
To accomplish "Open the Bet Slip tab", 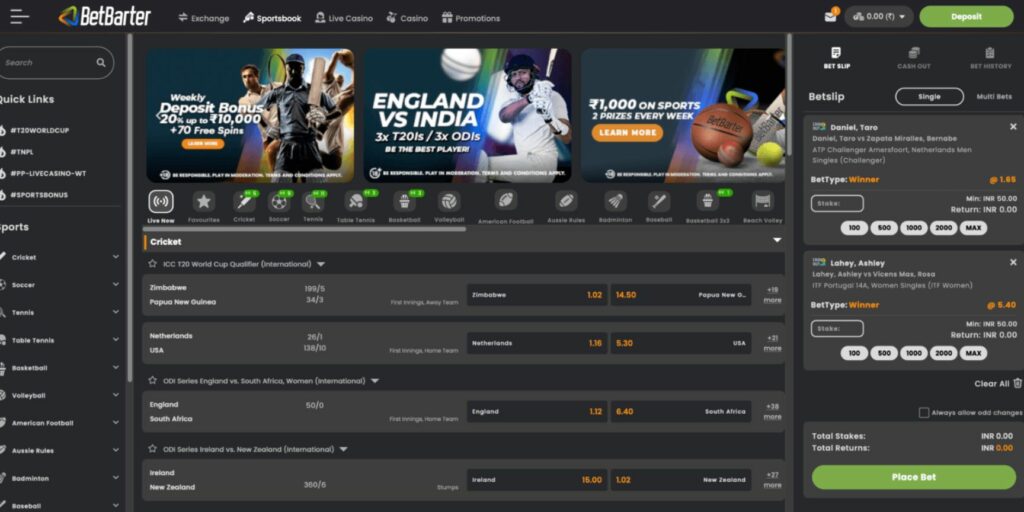I will coord(836,58).
